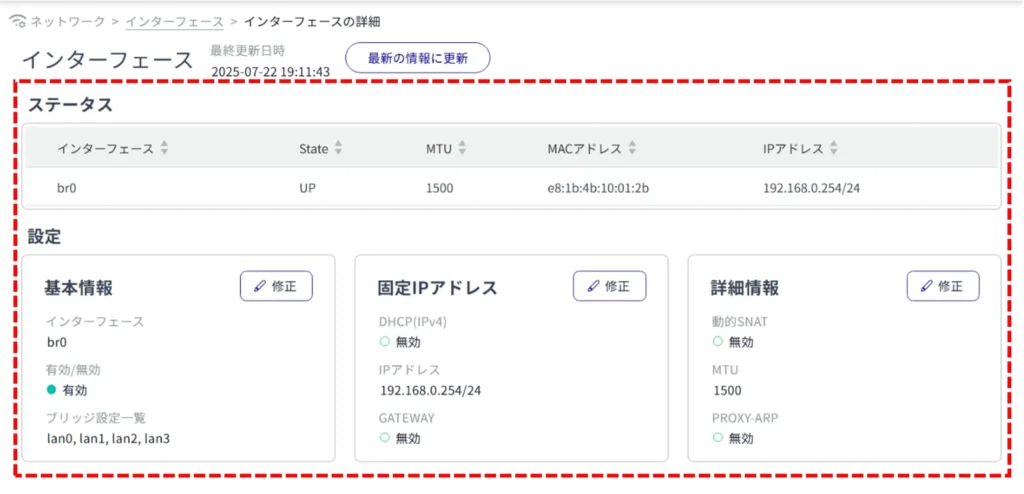Open the インターフェース breadcrumb link
Image resolution: width=1024 pixels, height=494 pixels.
tap(175, 21)
